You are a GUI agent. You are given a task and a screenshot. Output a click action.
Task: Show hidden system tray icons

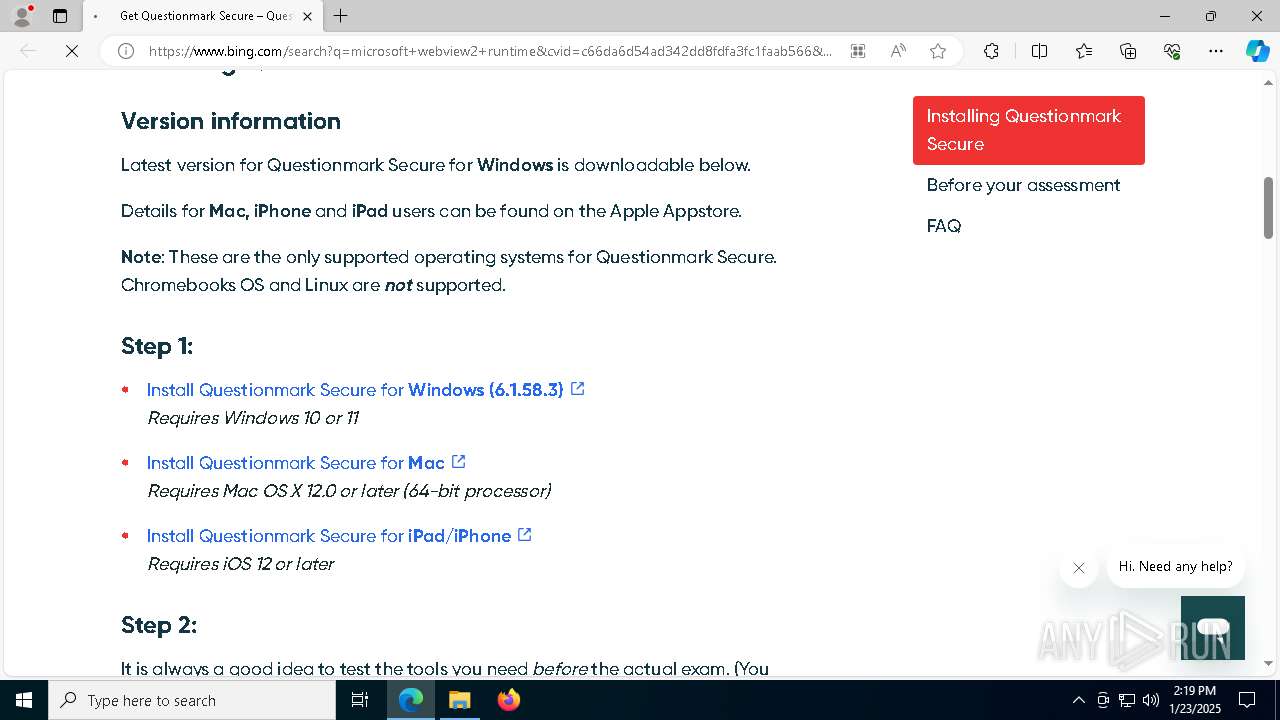tap(1078, 700)
